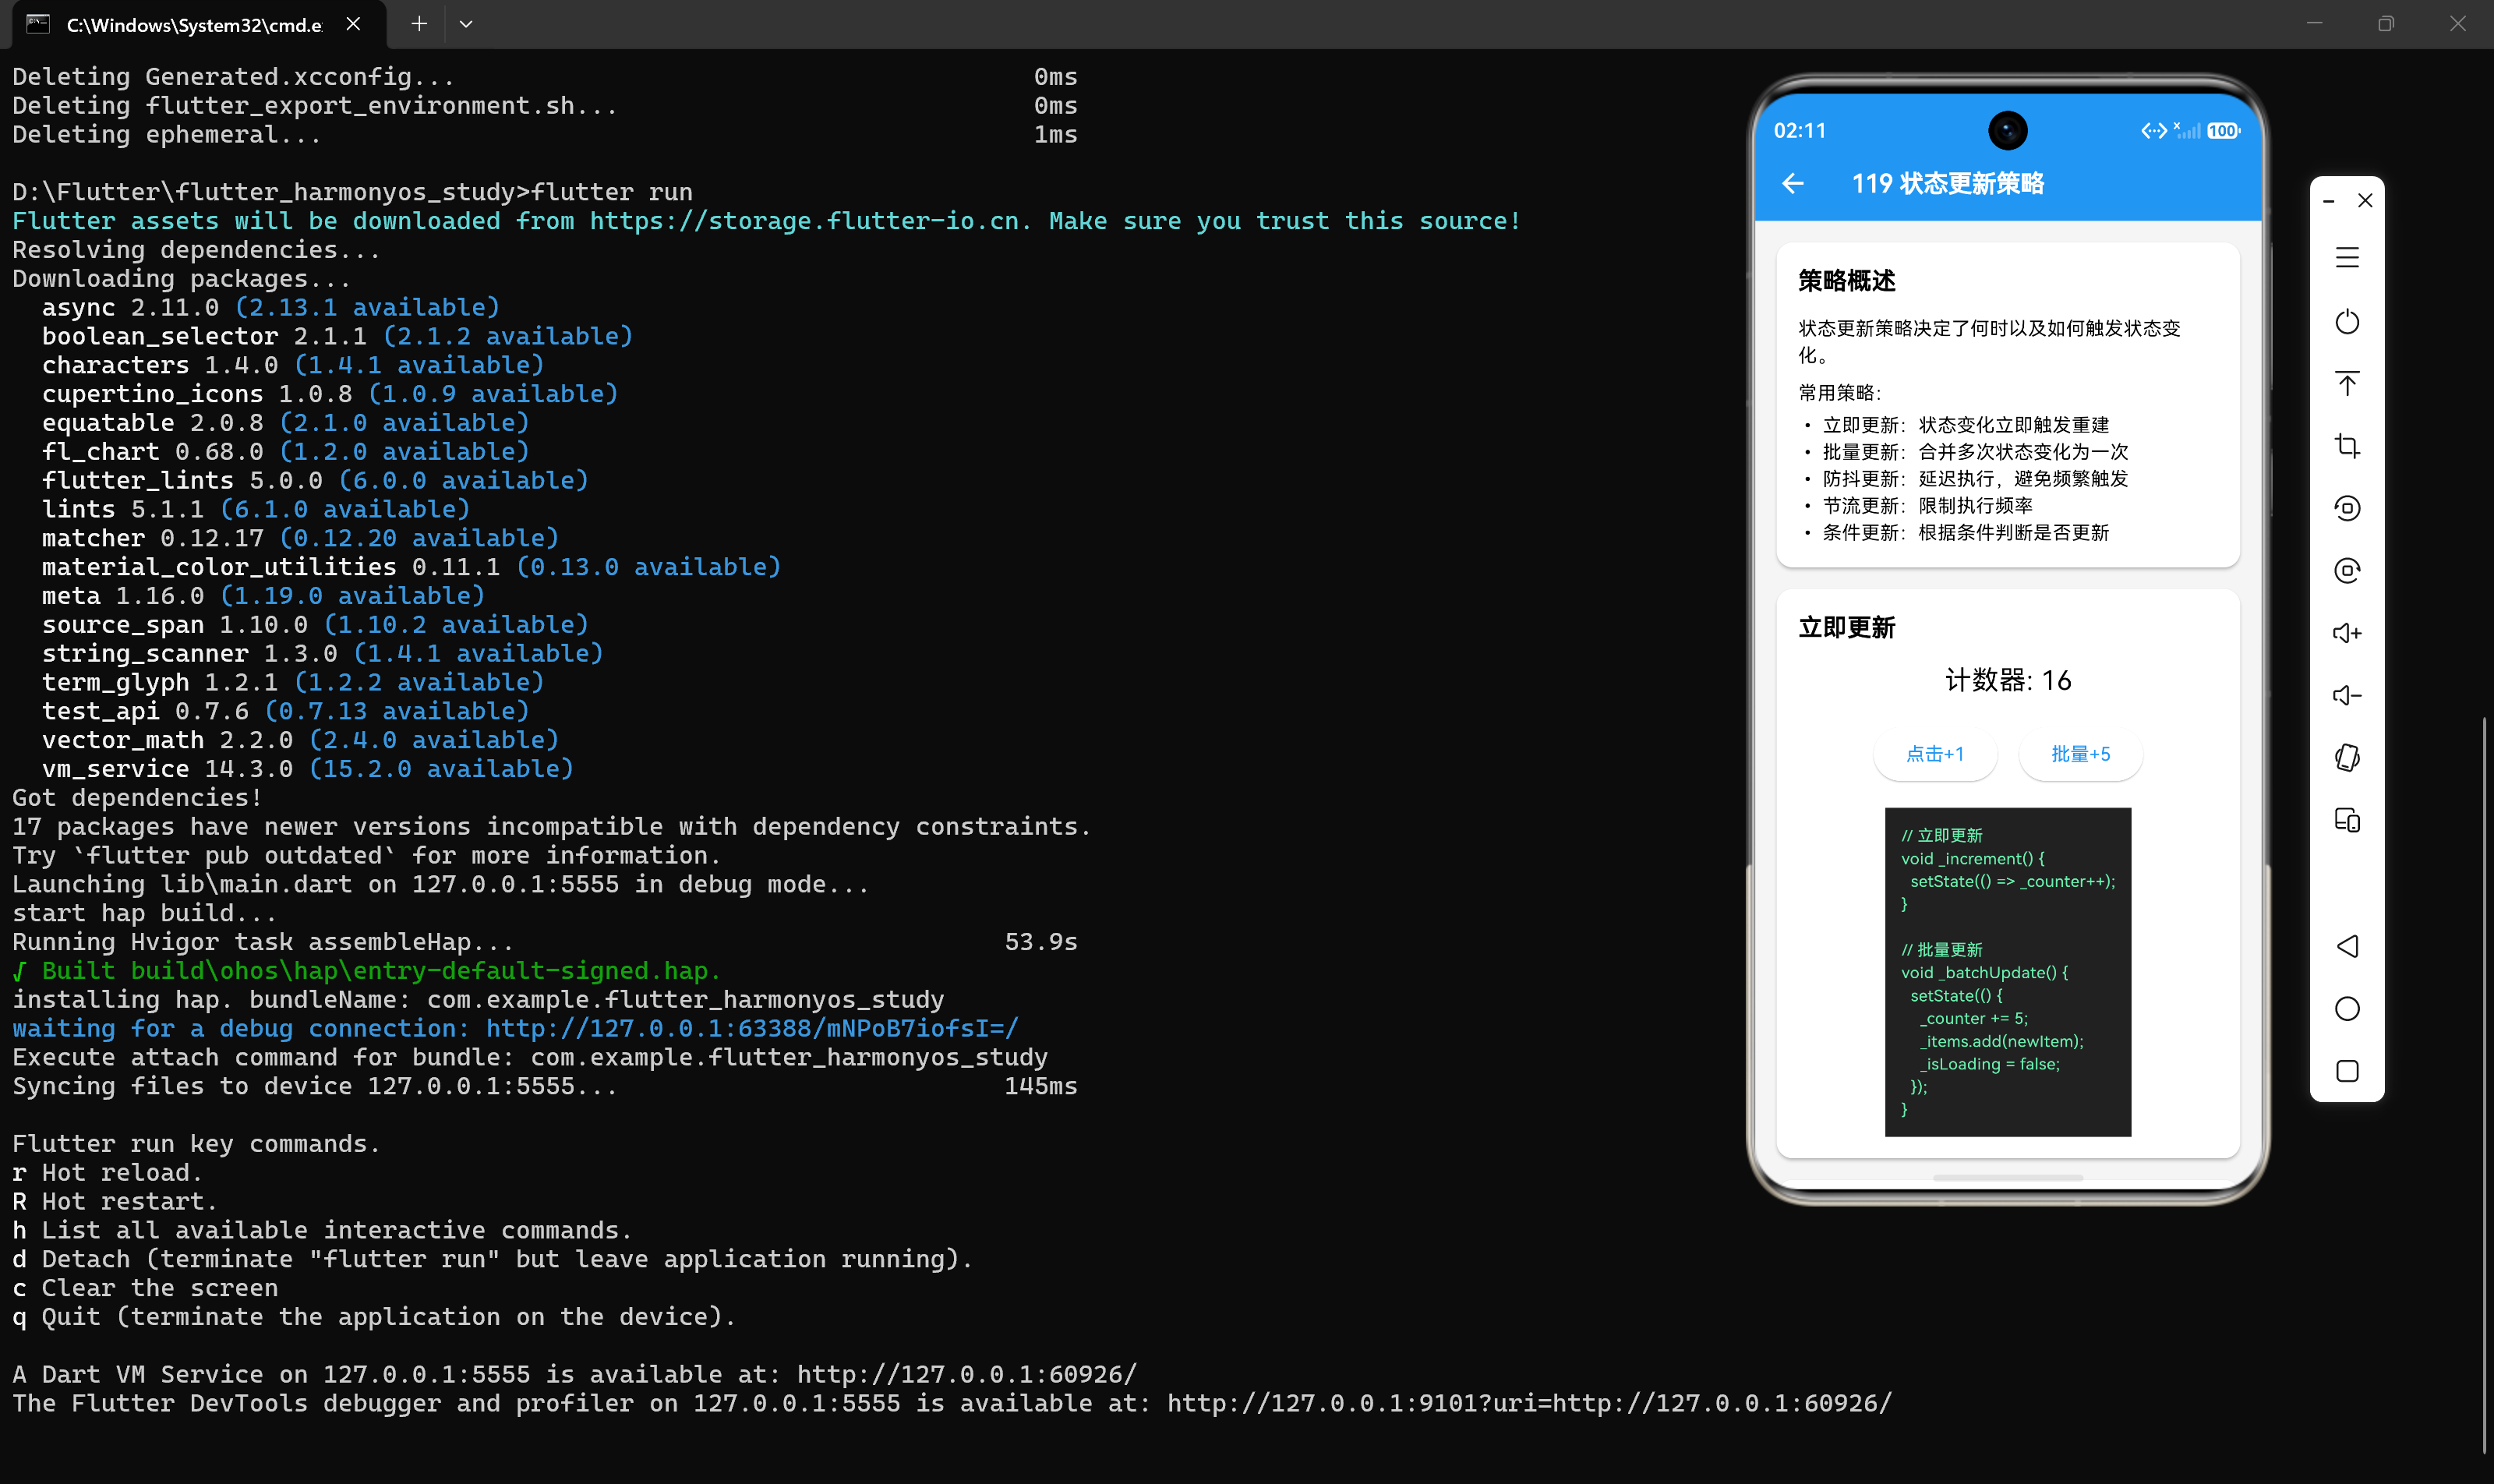This screenshot has height=1484, width=2494.
Task: Click the square Recents navigation icon
Action: coord(2347,1071)
